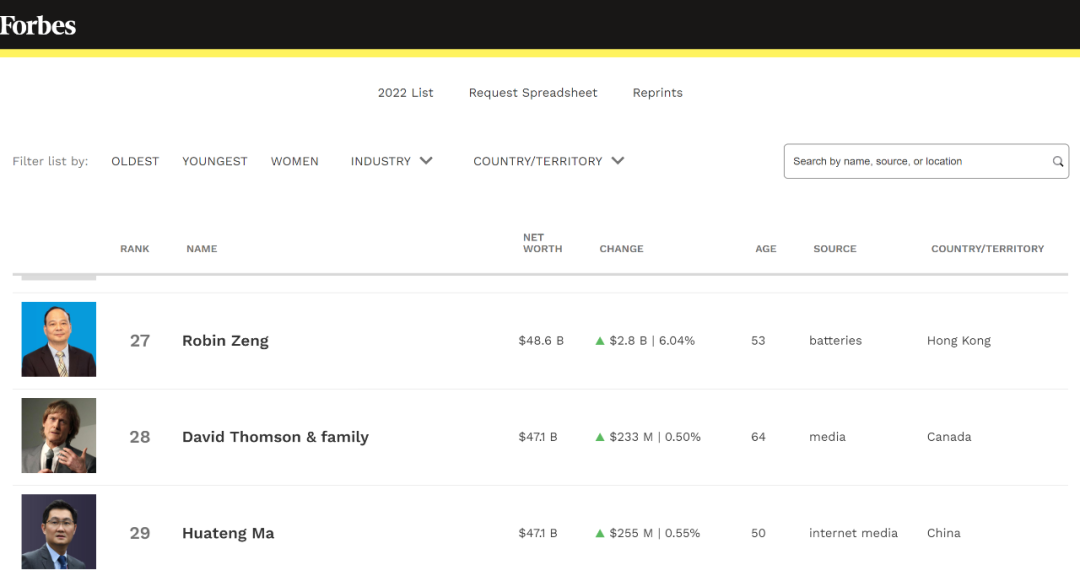Sort by the Change column header
This screenshot has height=581, width=1080.
[x=621, y=249]
